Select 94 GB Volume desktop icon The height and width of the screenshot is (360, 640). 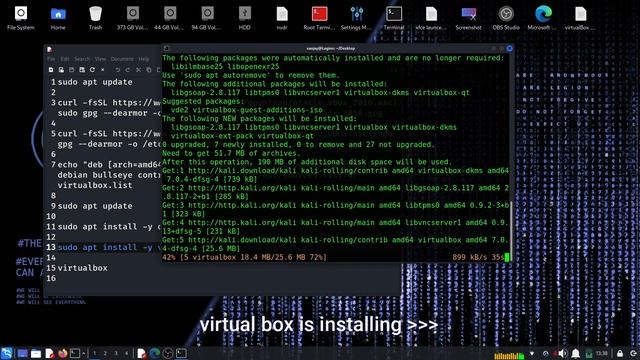[x=207, y=18]
